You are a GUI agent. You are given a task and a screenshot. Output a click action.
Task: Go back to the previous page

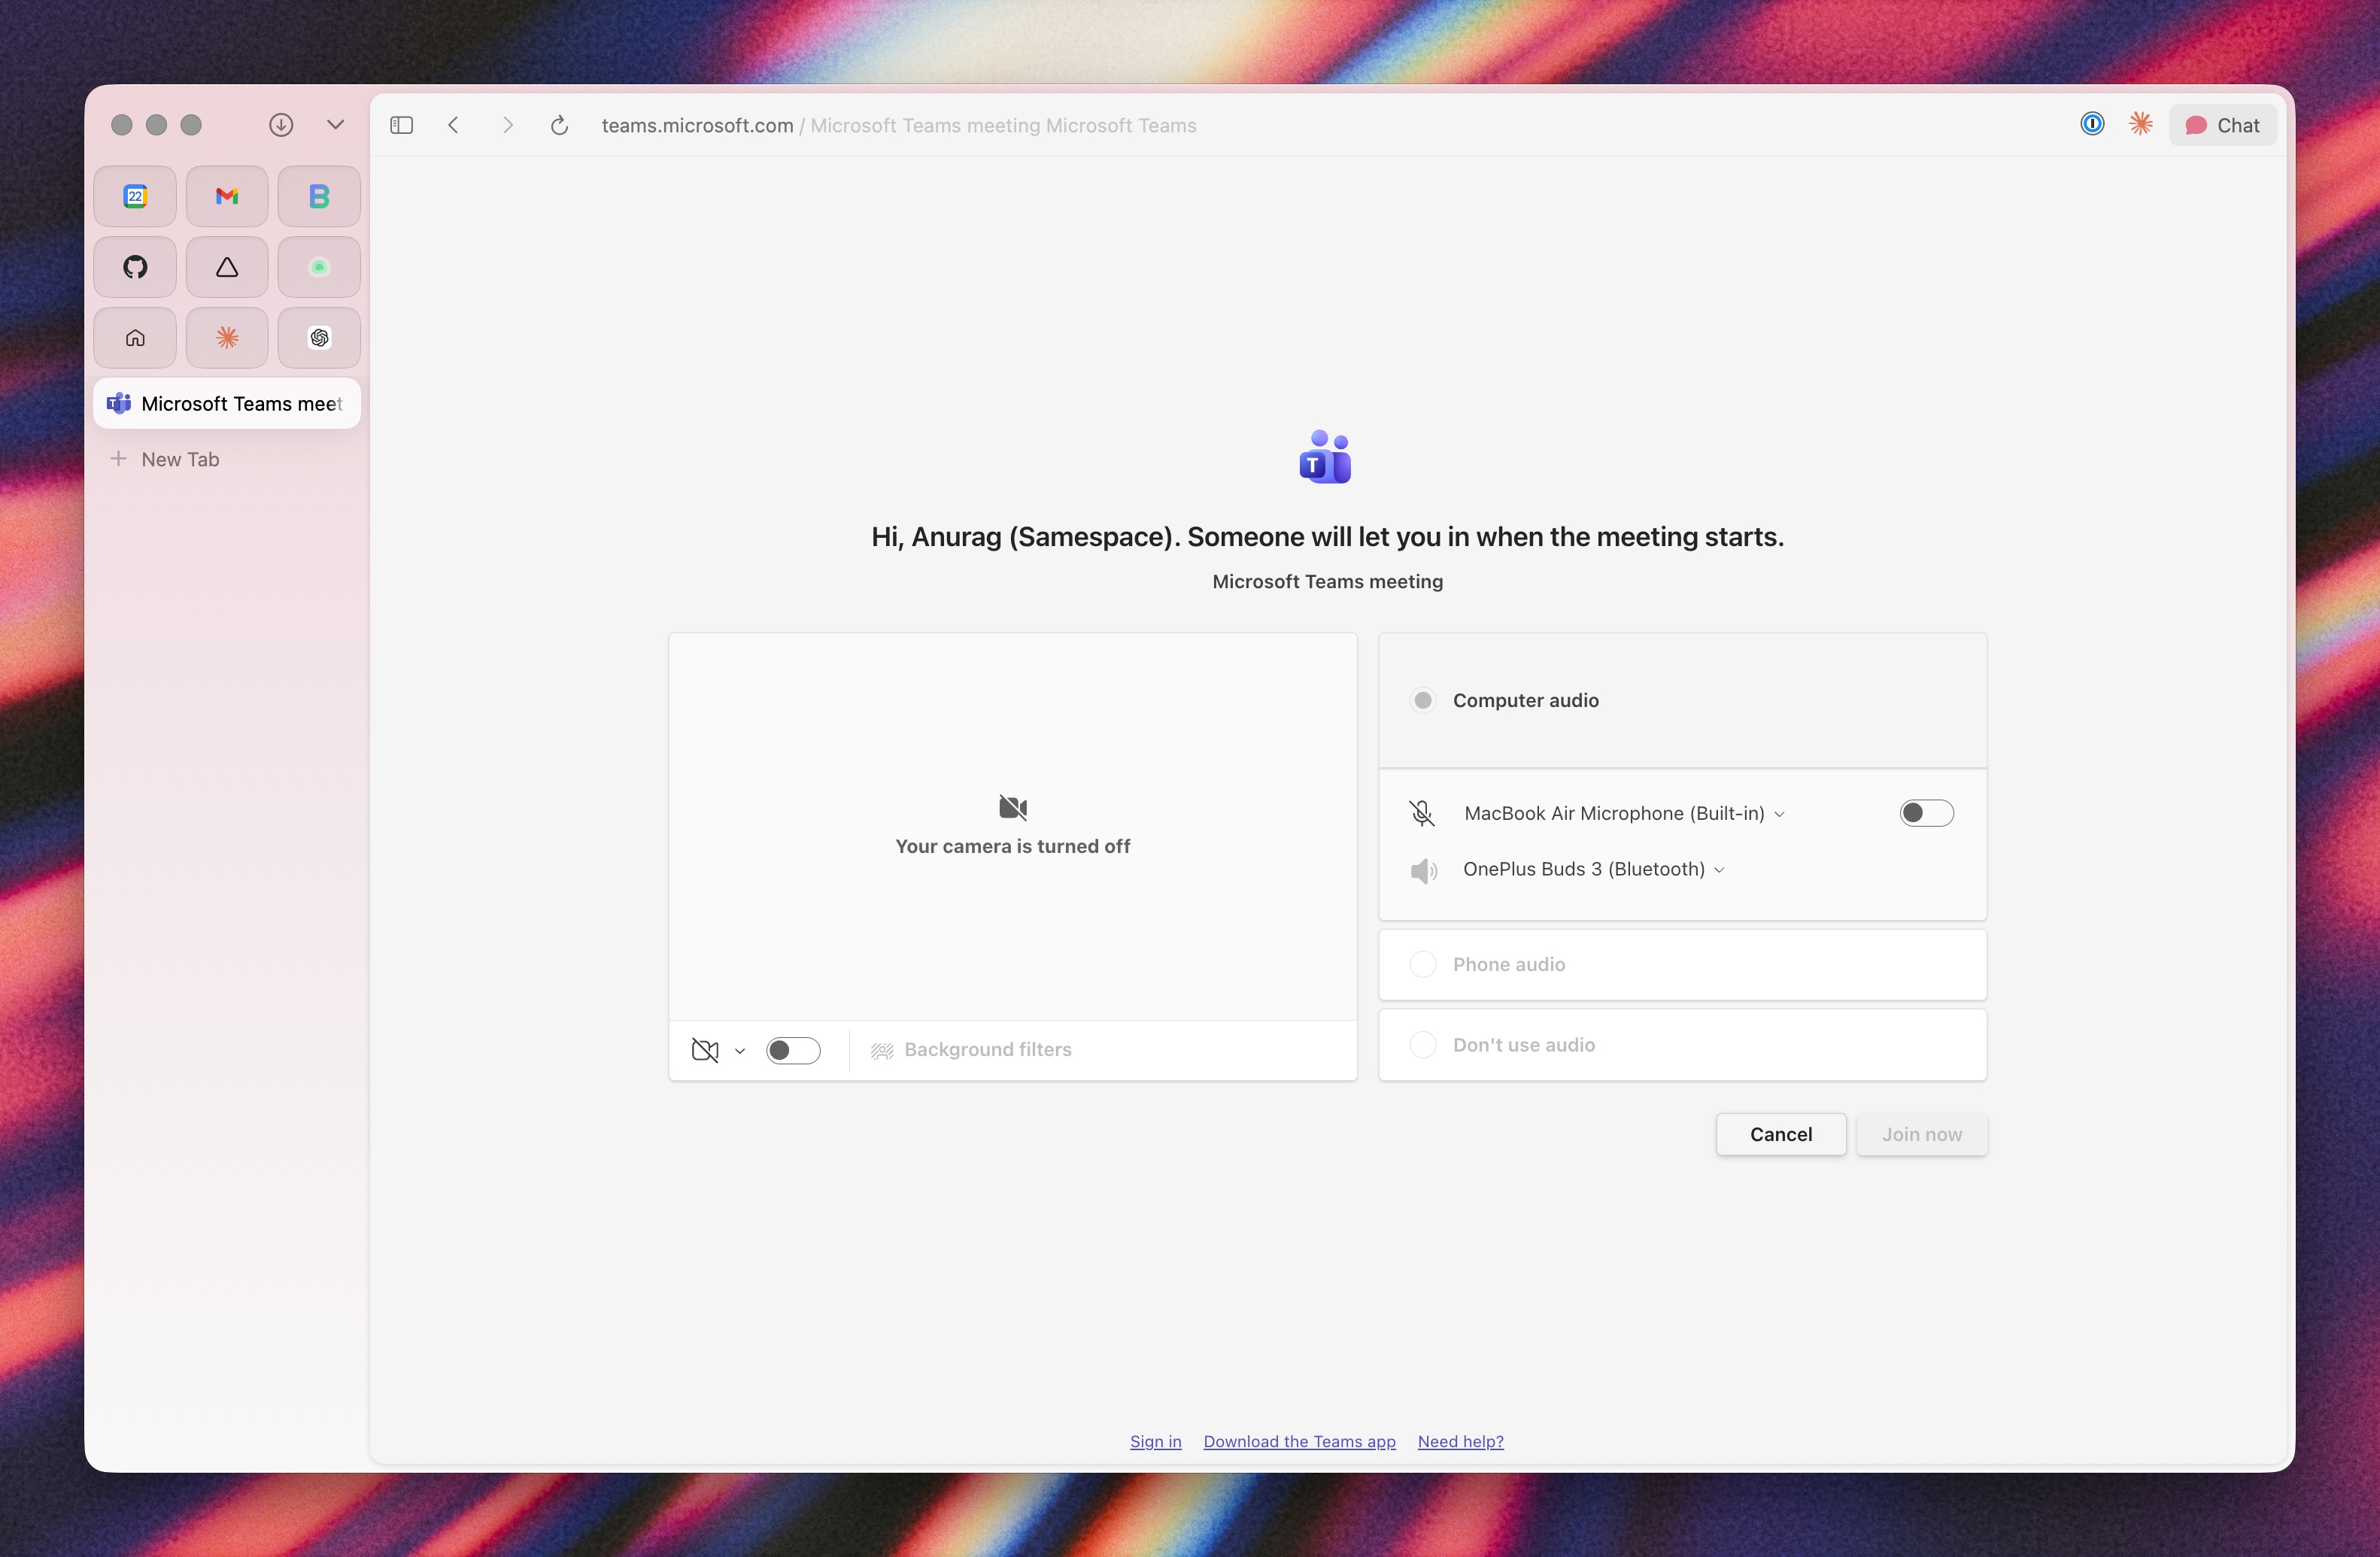point(454,125)
